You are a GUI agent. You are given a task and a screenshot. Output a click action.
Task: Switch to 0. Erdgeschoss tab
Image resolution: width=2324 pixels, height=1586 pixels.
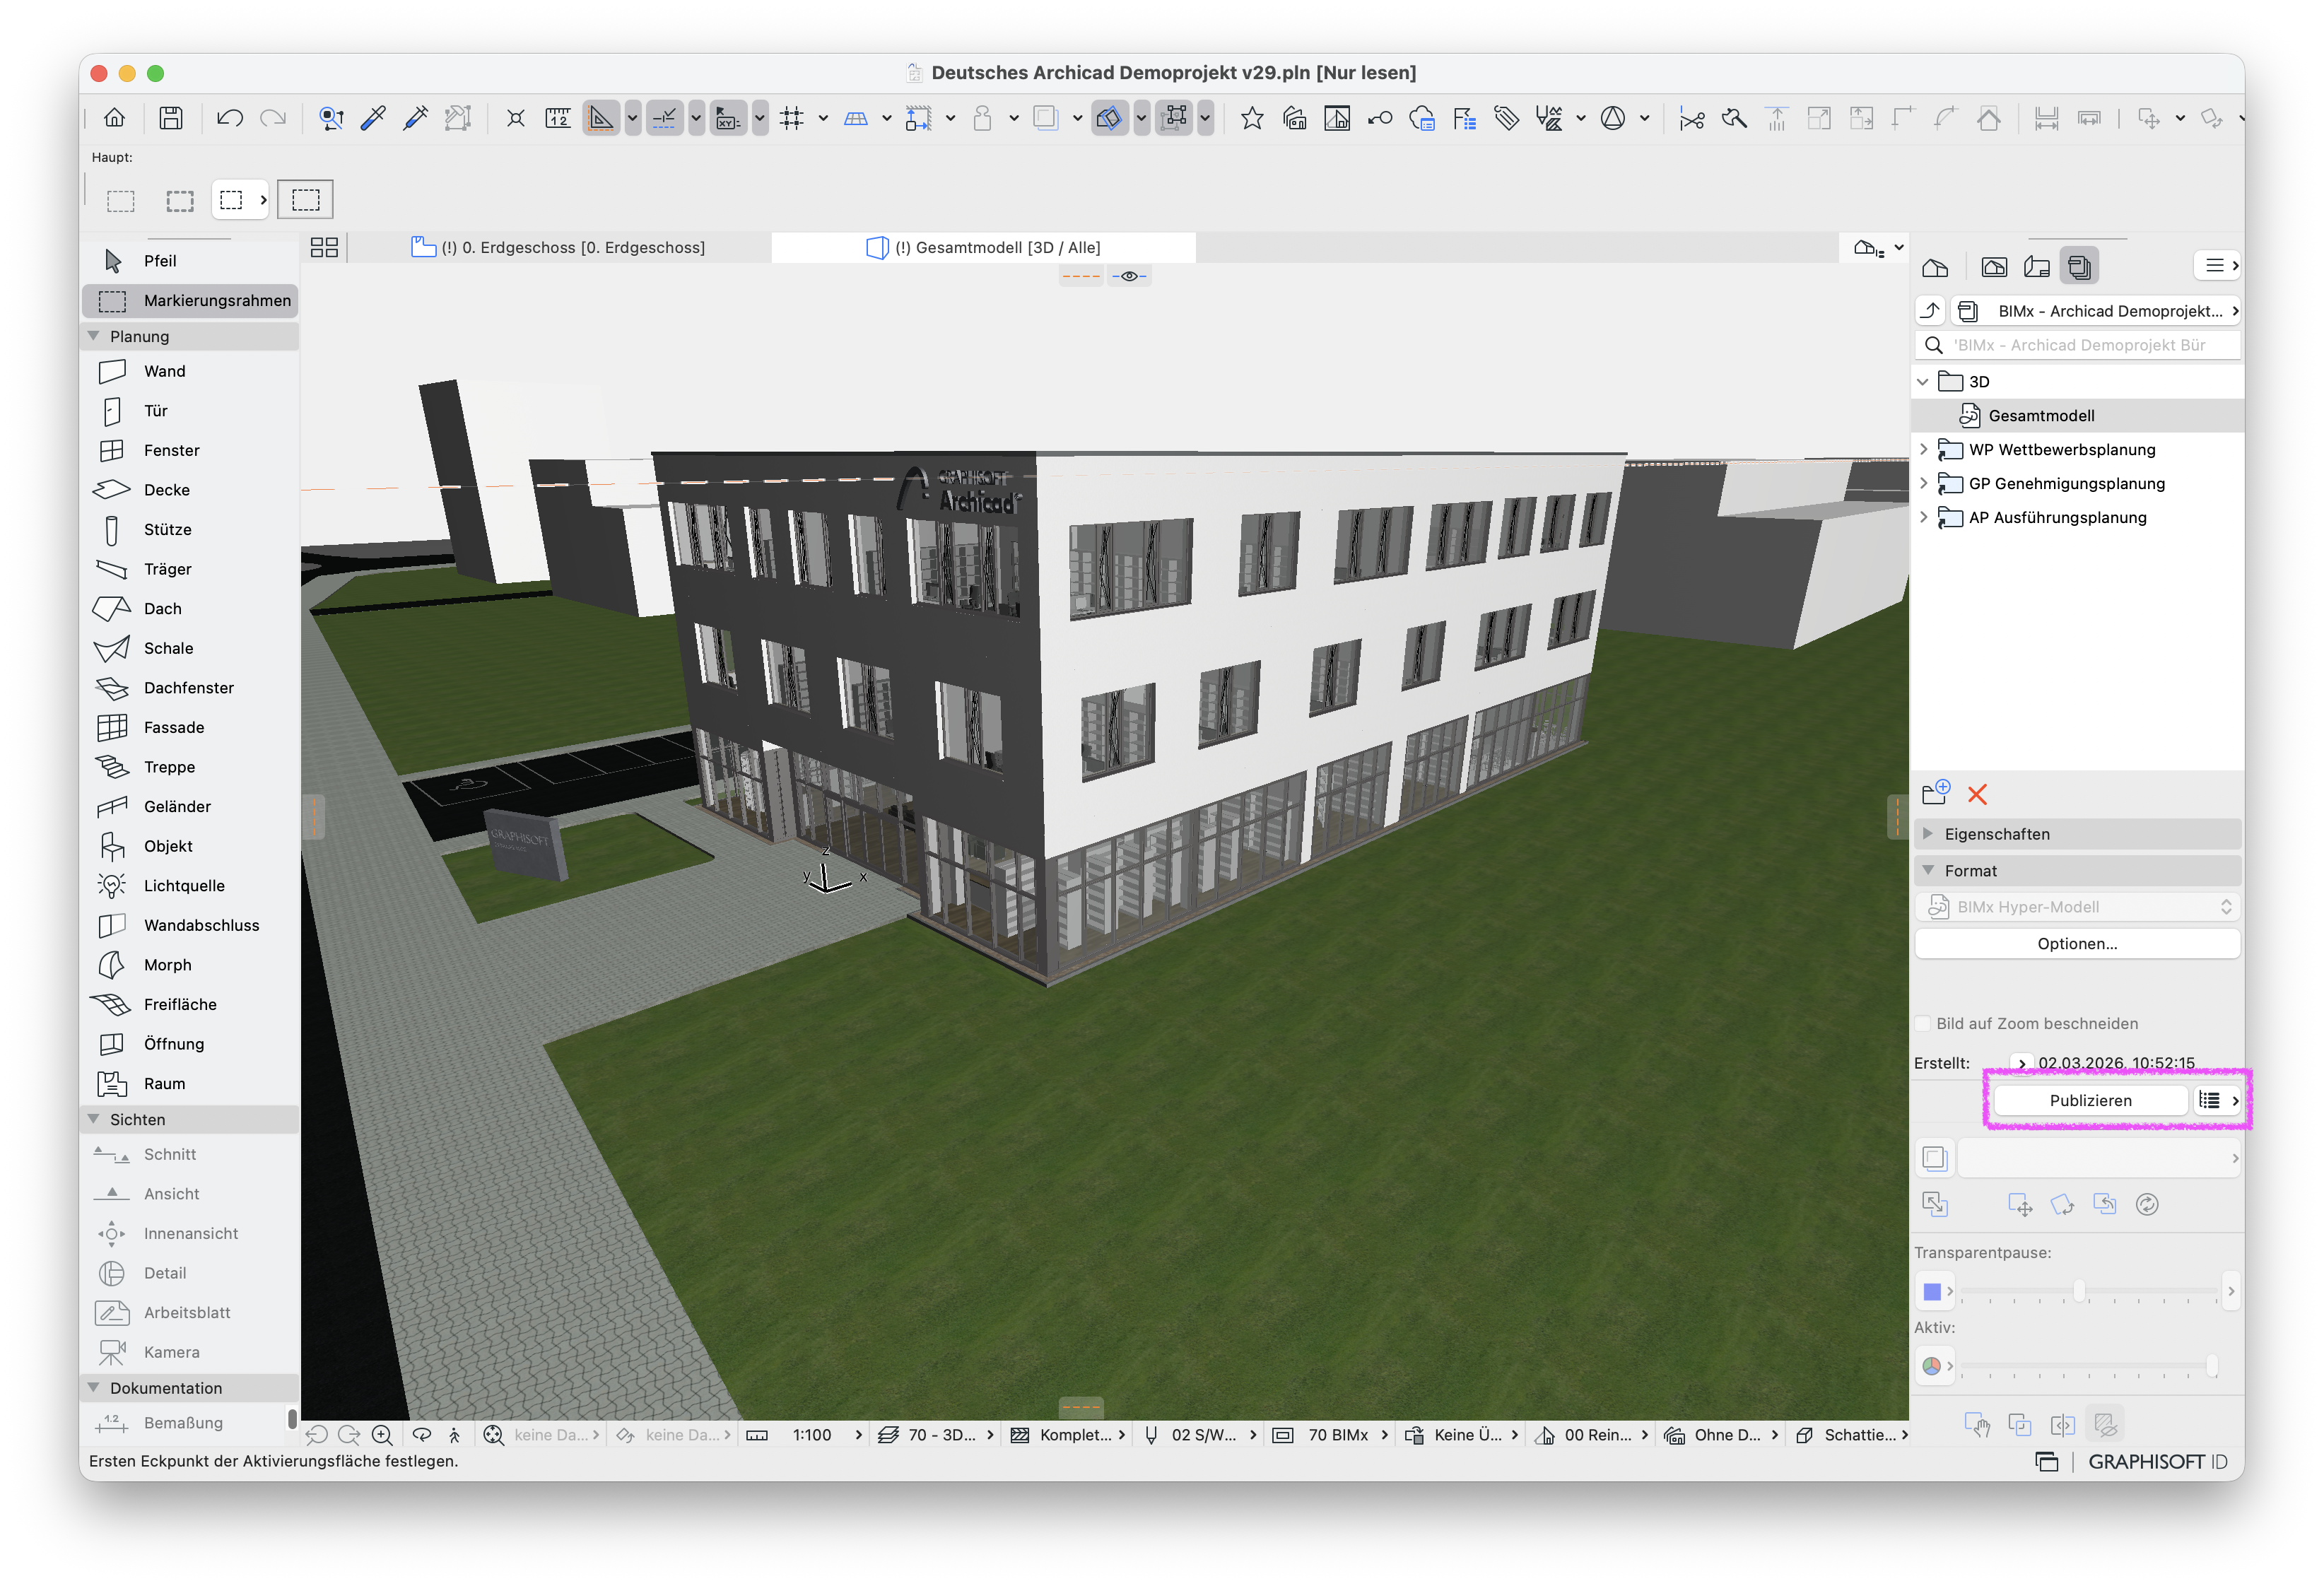(560, 247)
